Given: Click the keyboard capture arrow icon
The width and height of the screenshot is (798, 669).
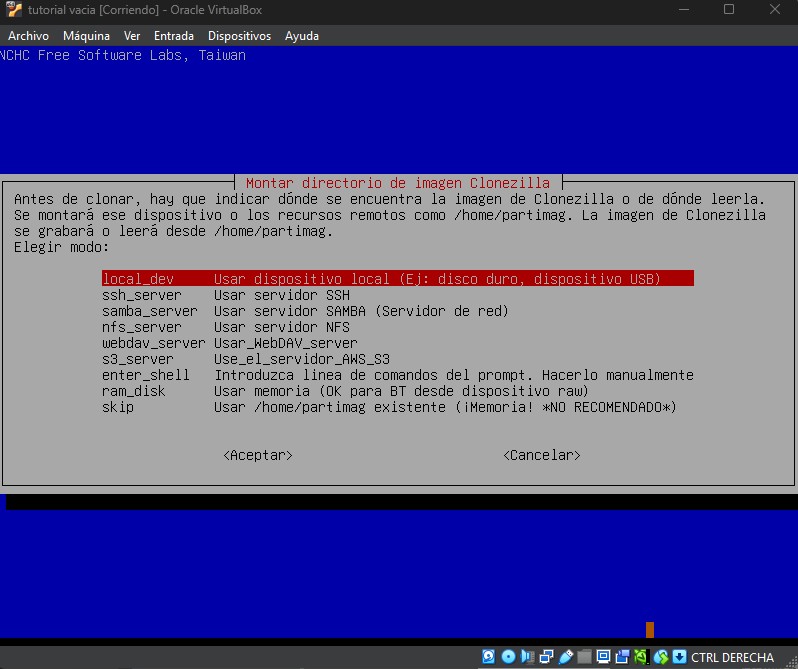Looking at the screenshot, I should pyautogui.click(x=679, y=656).
